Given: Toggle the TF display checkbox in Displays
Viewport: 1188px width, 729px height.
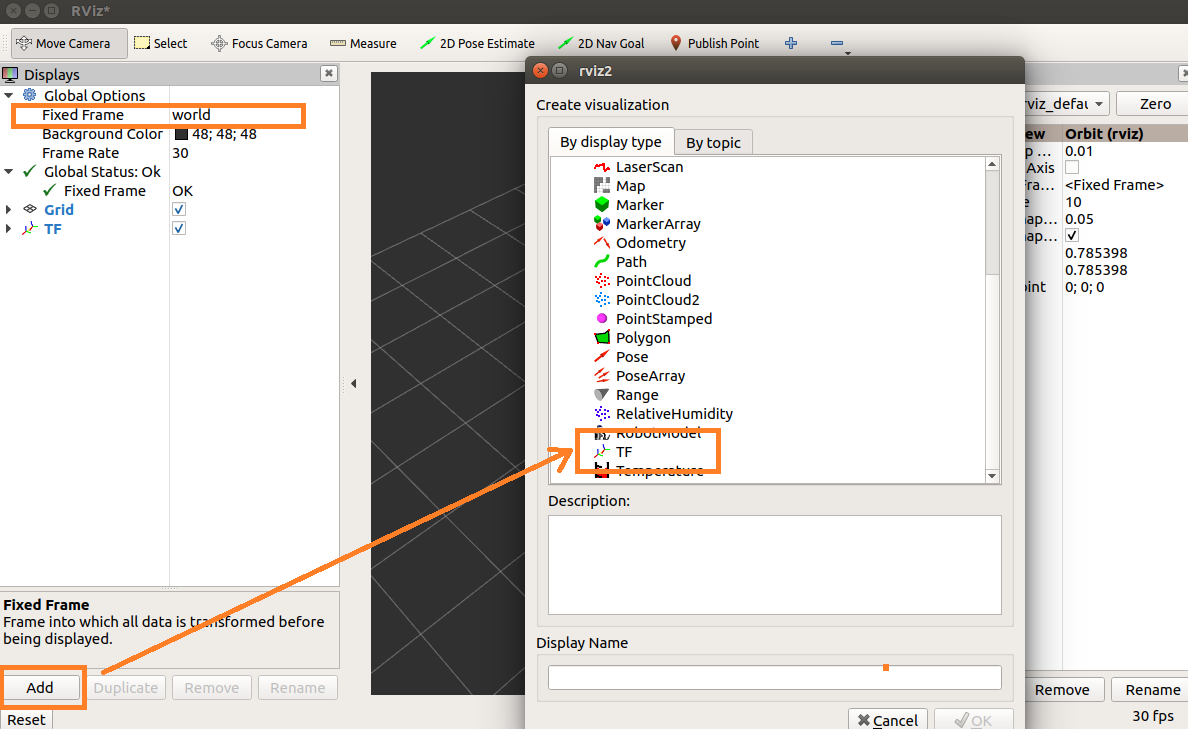Looking at the screenshot, I should point(179,228).
